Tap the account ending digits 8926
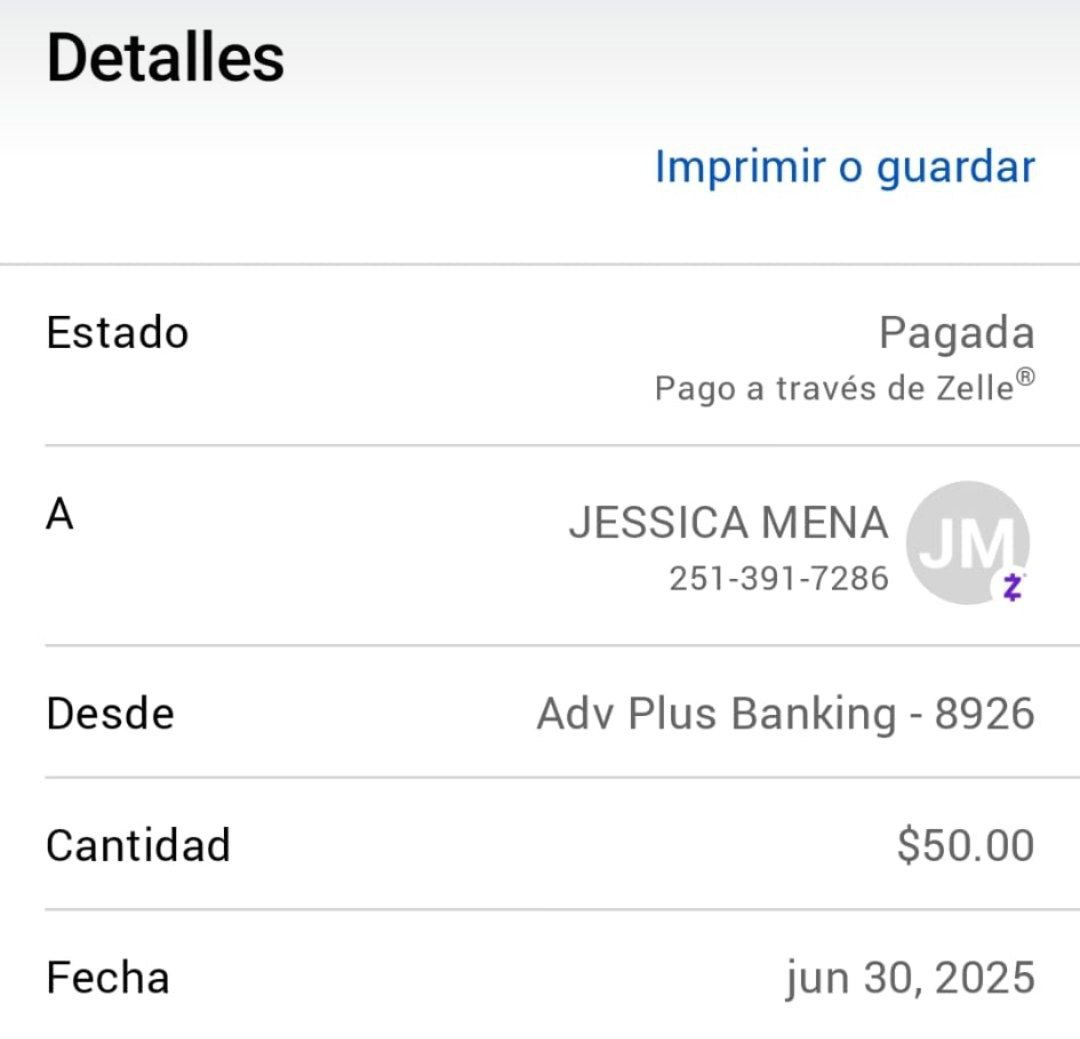The width and height of the screenshot is (1080, 1039). 984,714
